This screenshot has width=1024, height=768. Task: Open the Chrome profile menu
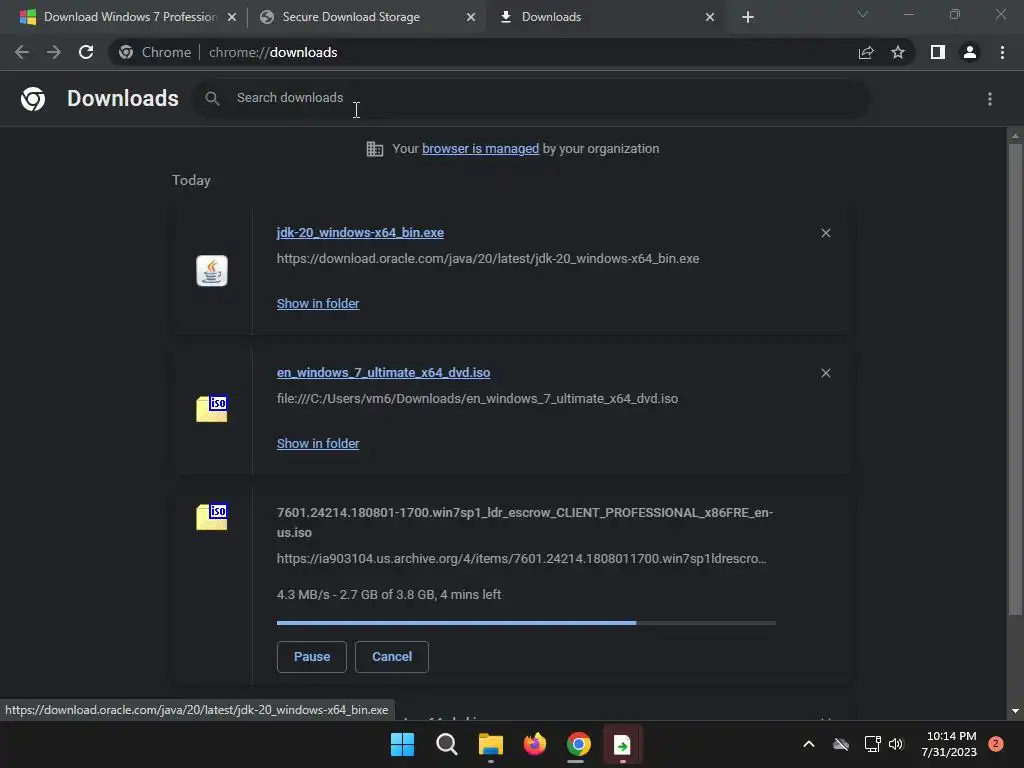click(970, 52)
